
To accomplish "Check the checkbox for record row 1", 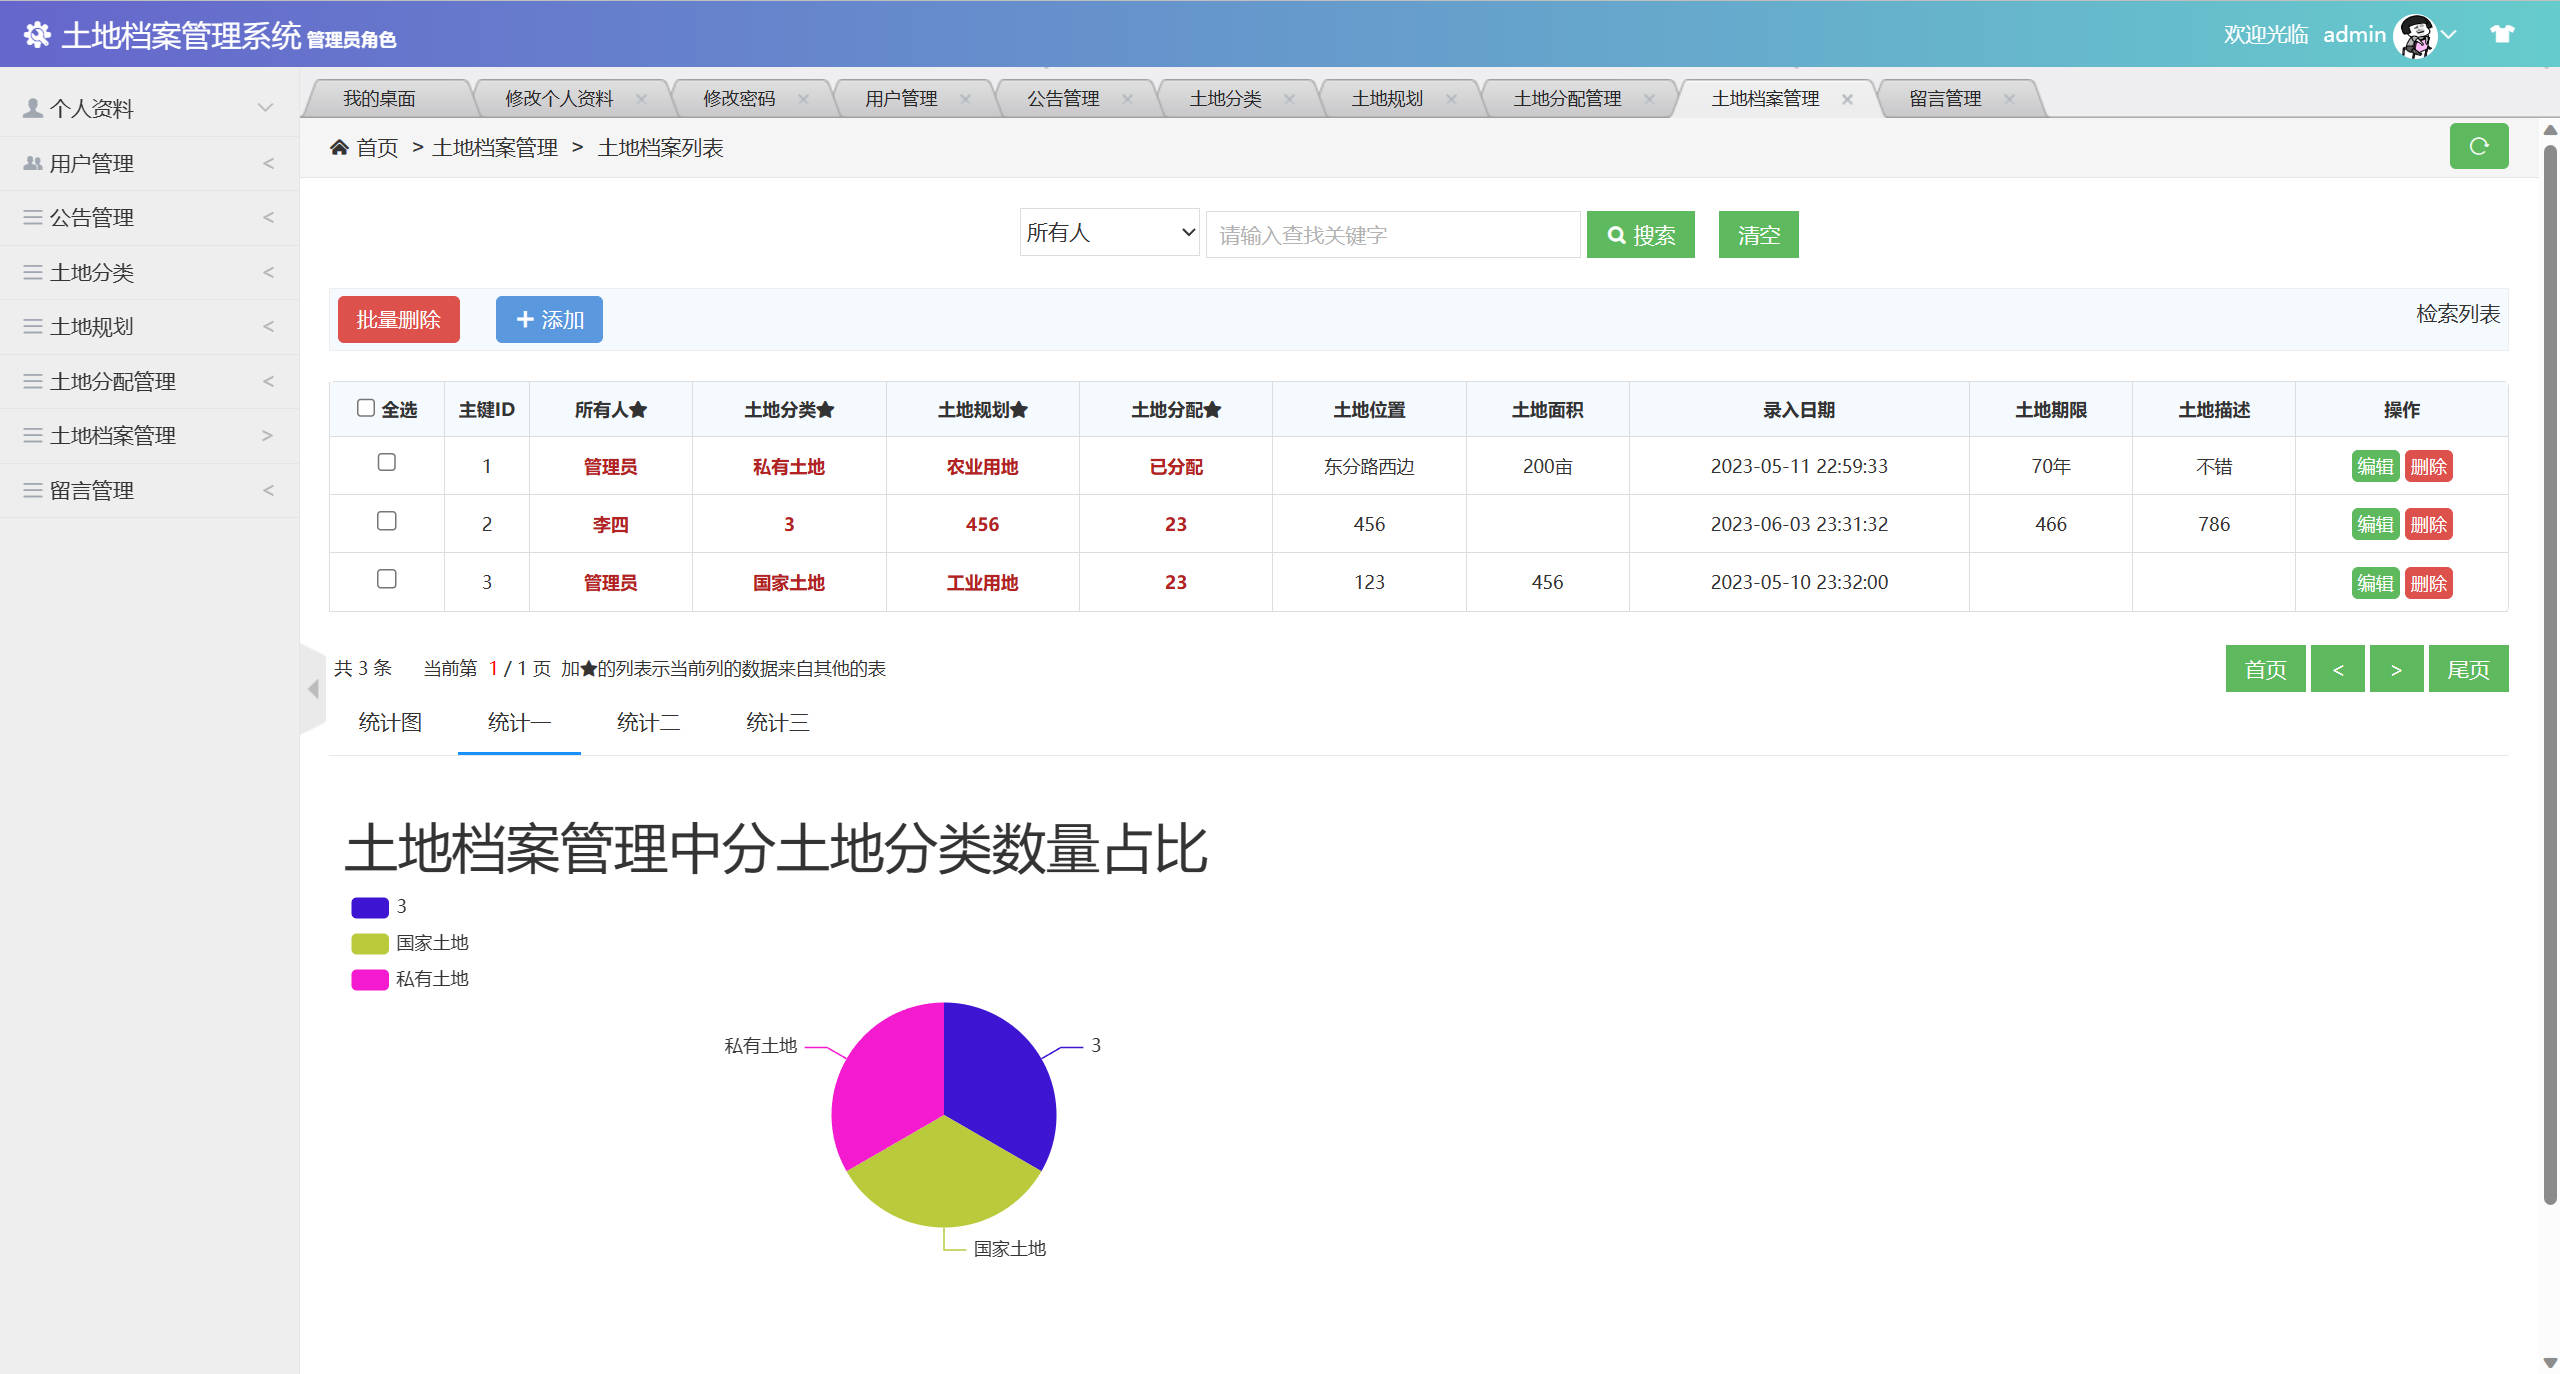I will click(x=387, y=463).
